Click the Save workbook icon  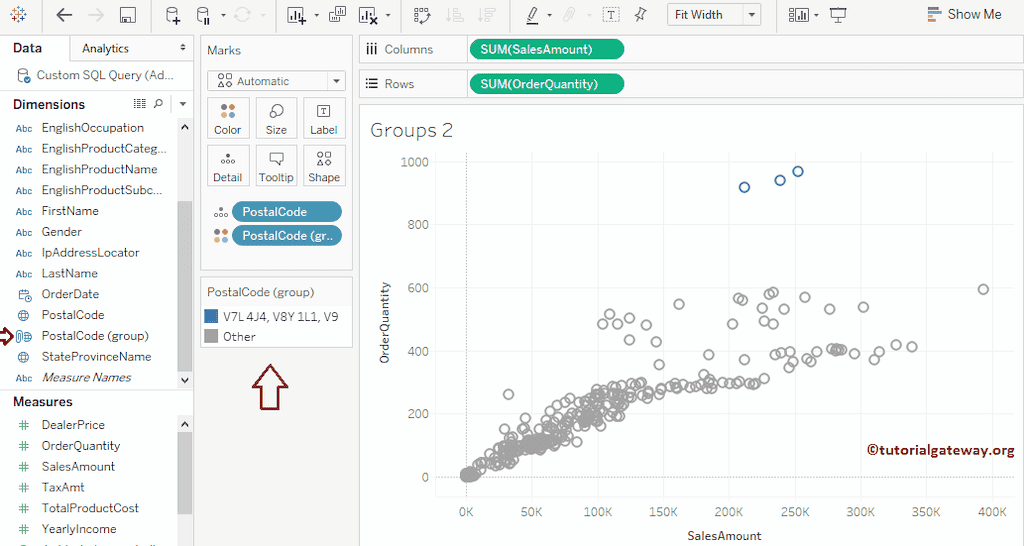pos(127,15)
